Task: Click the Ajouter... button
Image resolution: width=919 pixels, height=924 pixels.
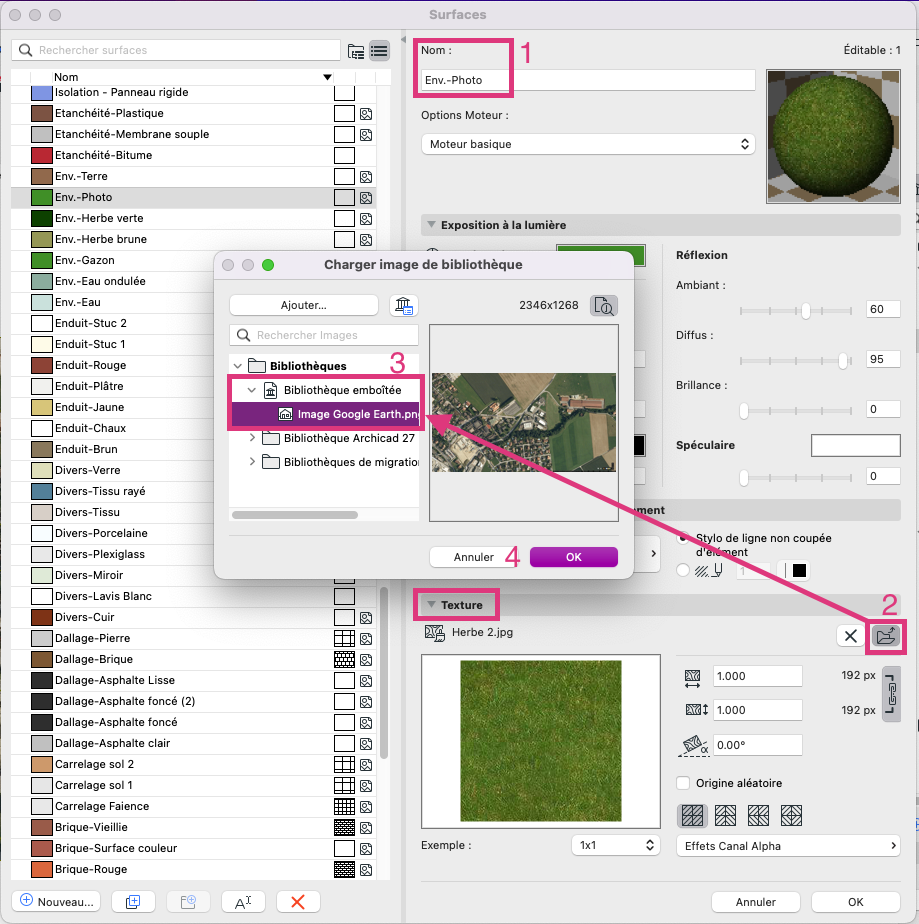Action: click(x=303, y=305)
